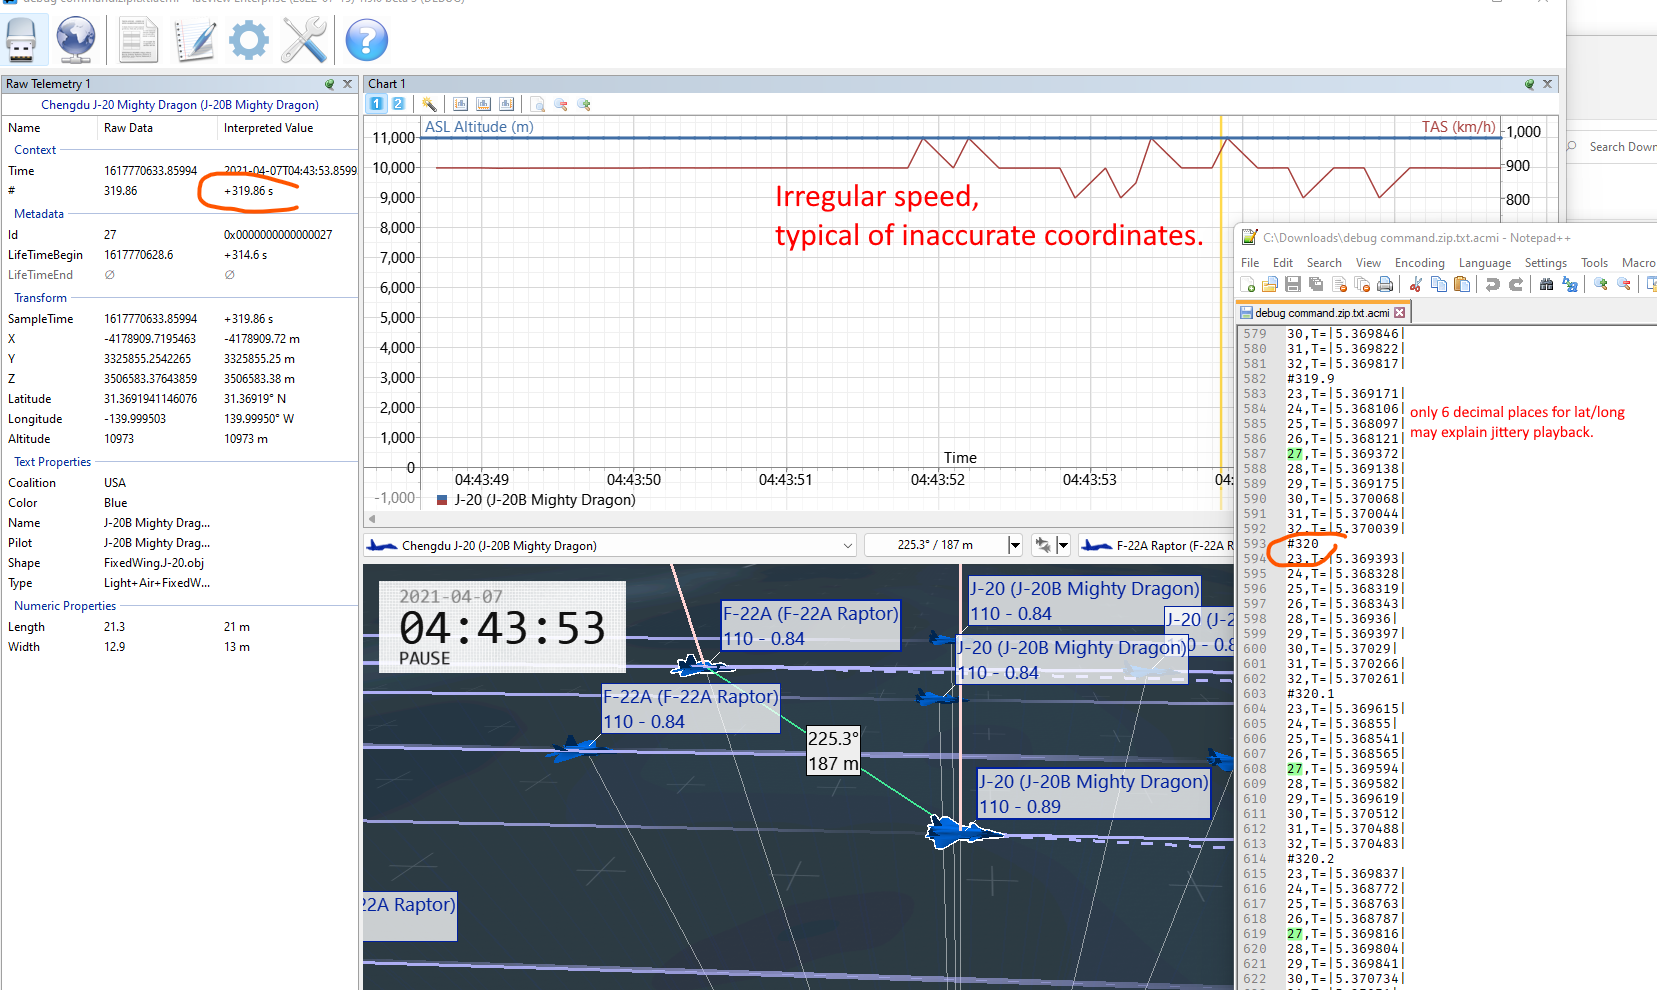Viewport: 1657px width, 990px height.
Task: Open Find with the Notepad++ binoculars icon
Action: 1547,285
